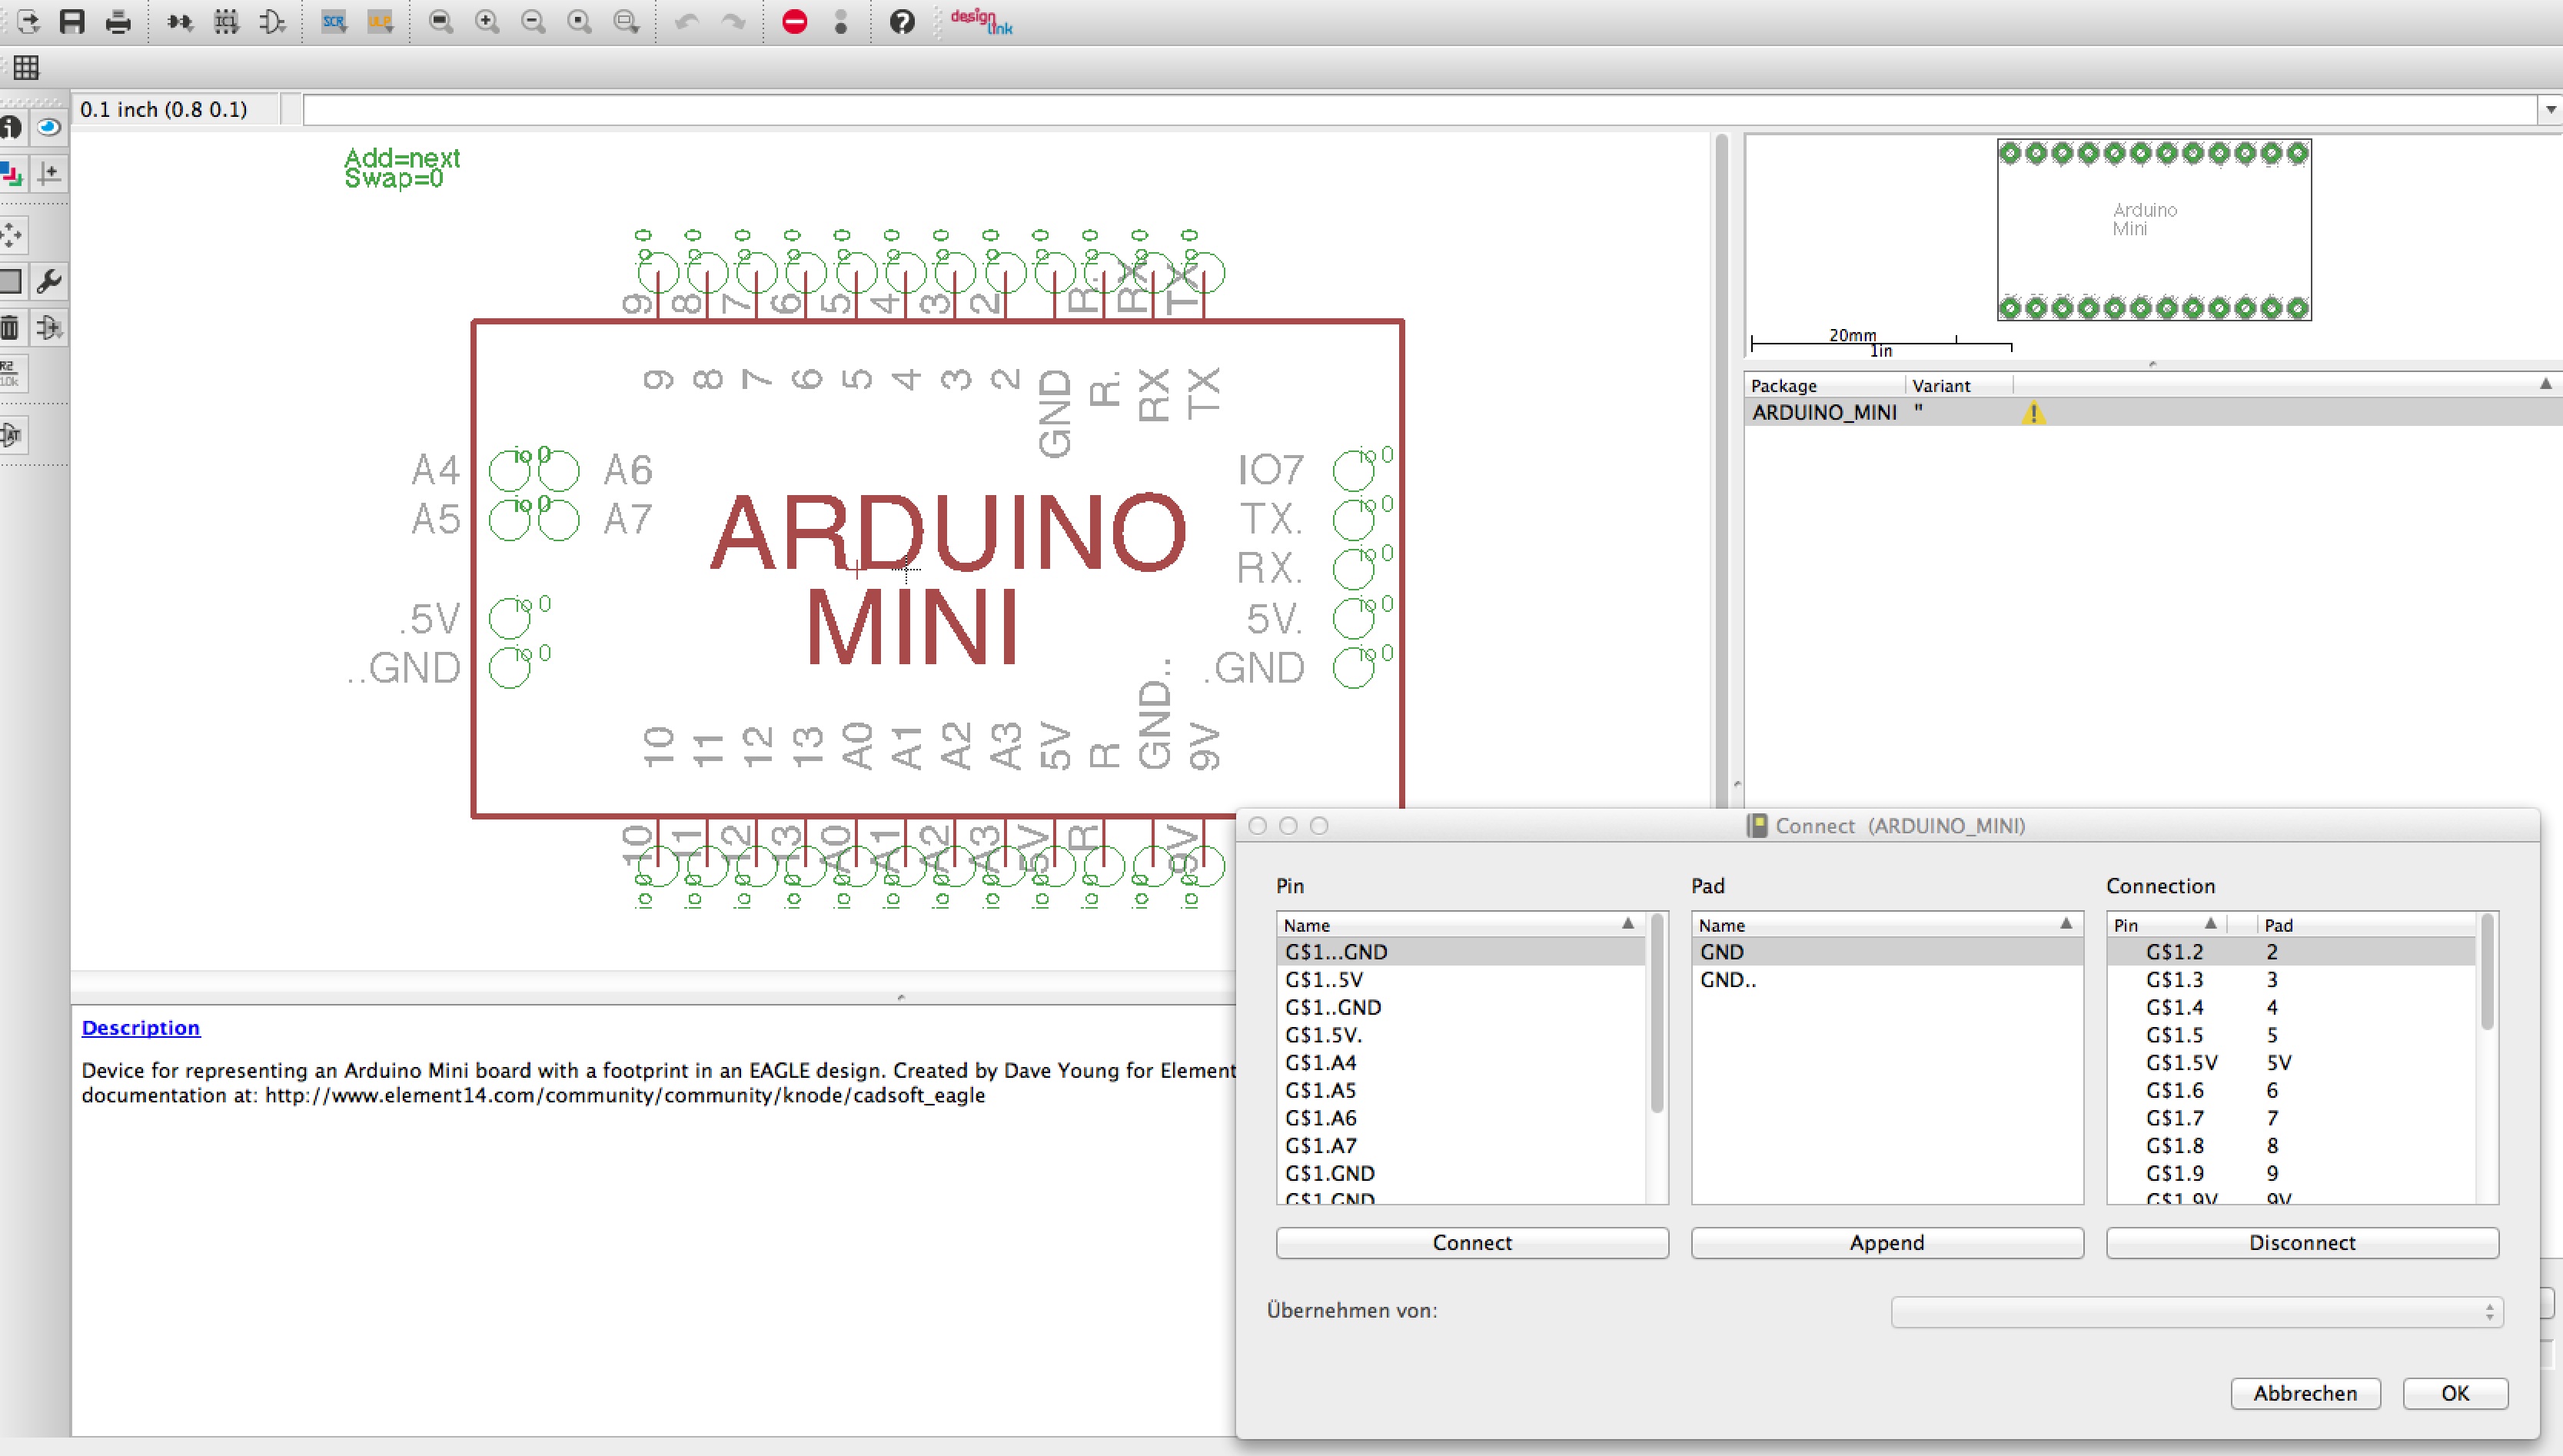2563x1456 pixels.
Task: Open command line history dropdown arrow
Action: (x=2551, y=110)
